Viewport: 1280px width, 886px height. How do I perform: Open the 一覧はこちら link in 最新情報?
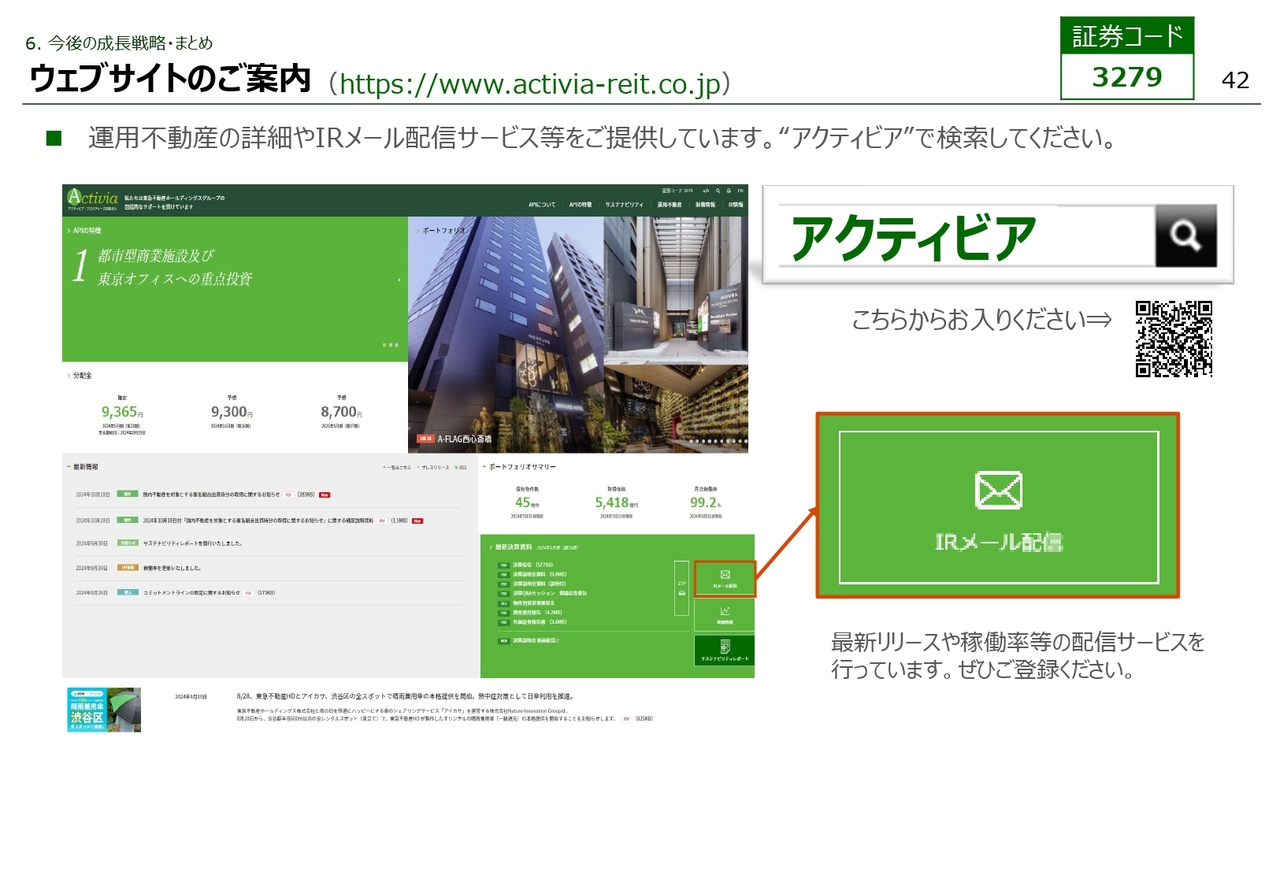tap(398, 467)
